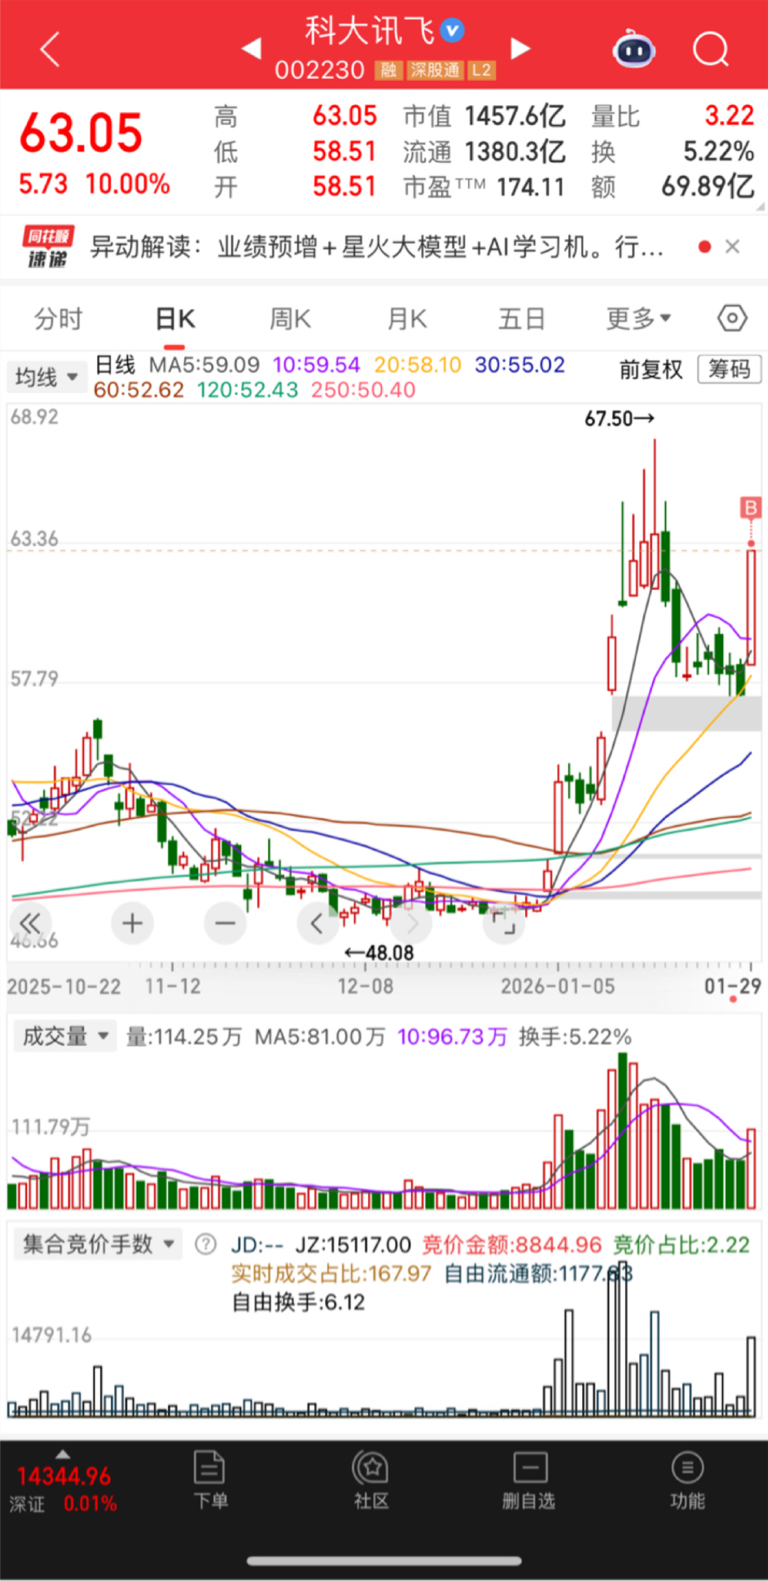Zoom in the K-line chart with plus
The image size is (768, 1581).
coord(132,923)
